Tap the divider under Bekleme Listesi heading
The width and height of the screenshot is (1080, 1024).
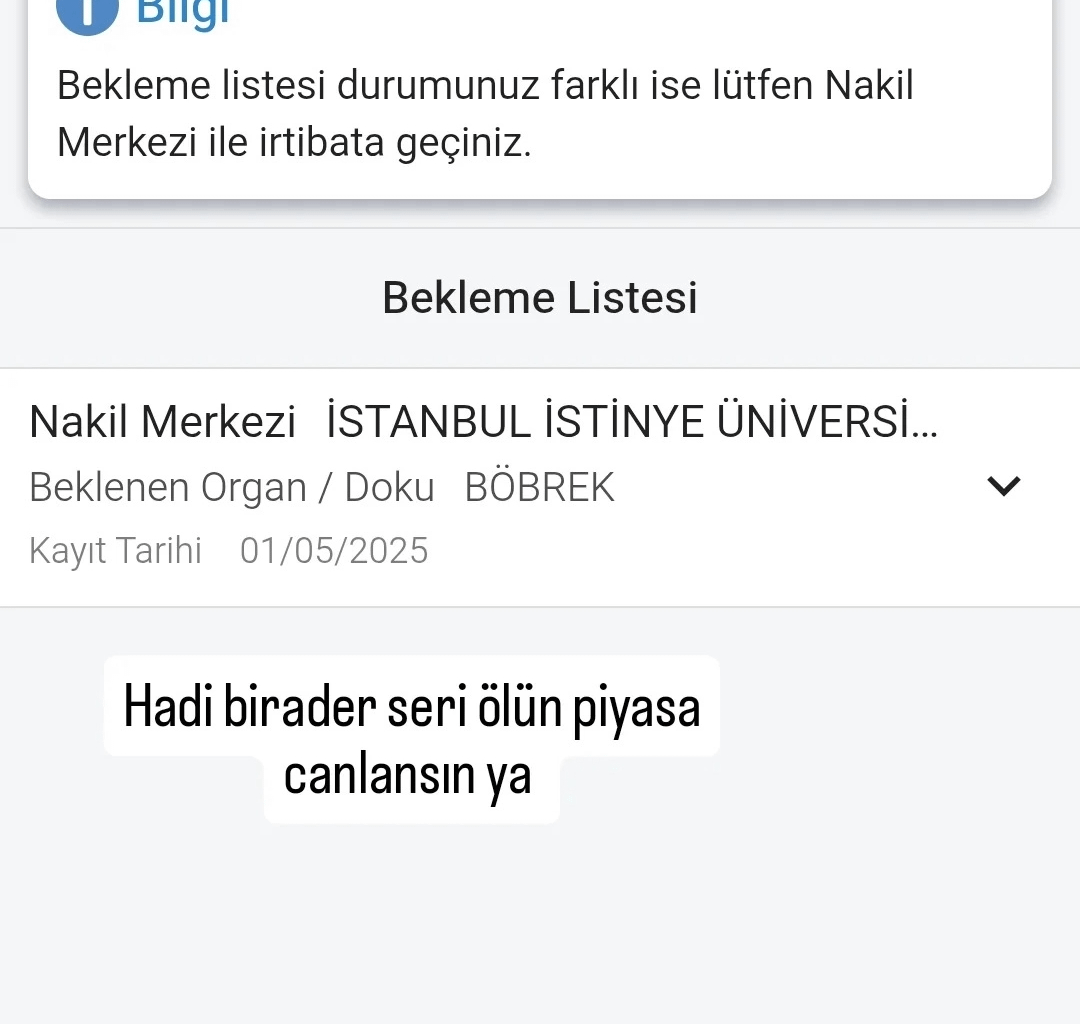[x=540, y=365]
